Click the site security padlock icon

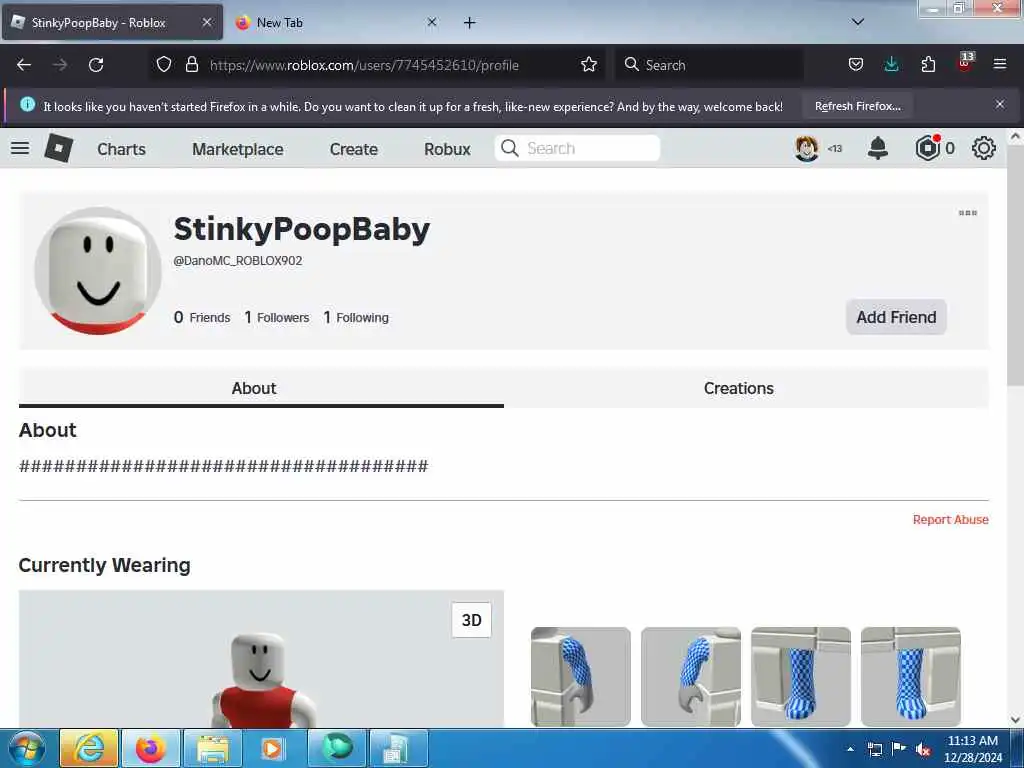(191, 64)
